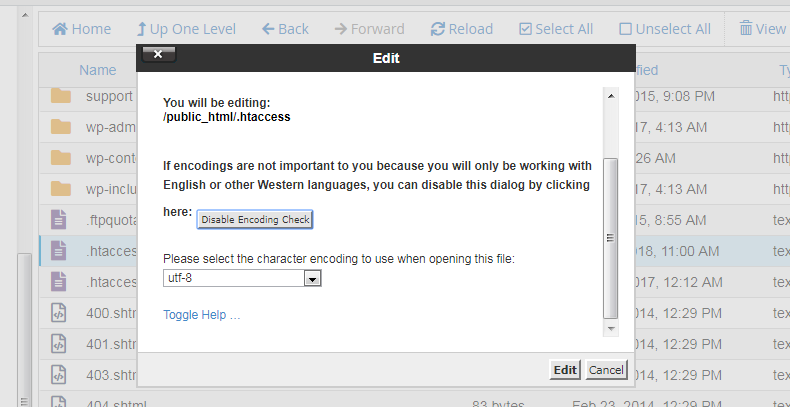Select the support folder icon
The width and height of the screenshot is (790, 407).
coord(61,97)
